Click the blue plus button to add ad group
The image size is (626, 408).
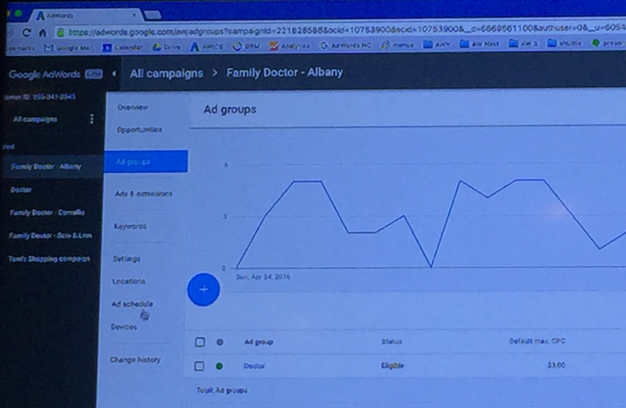pyautogui.click(x=204, y=289)
